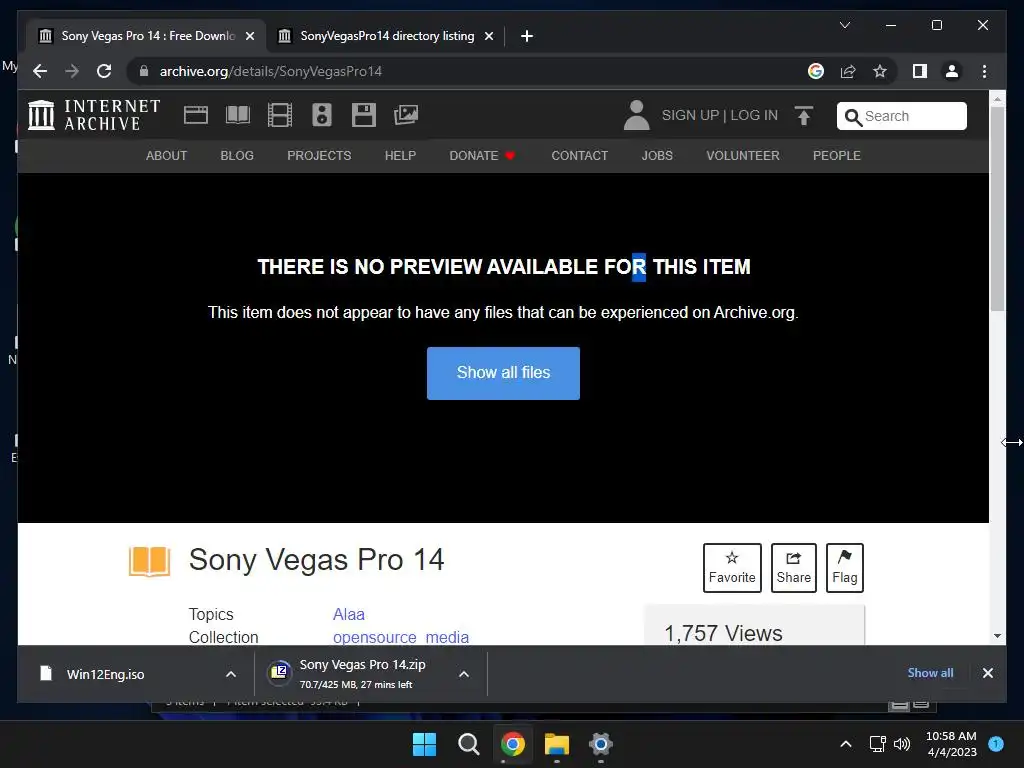Open the Sony Vegas Pro 14.zip download item
Screen dimensions: 1024x768
[x=362, y=674]
